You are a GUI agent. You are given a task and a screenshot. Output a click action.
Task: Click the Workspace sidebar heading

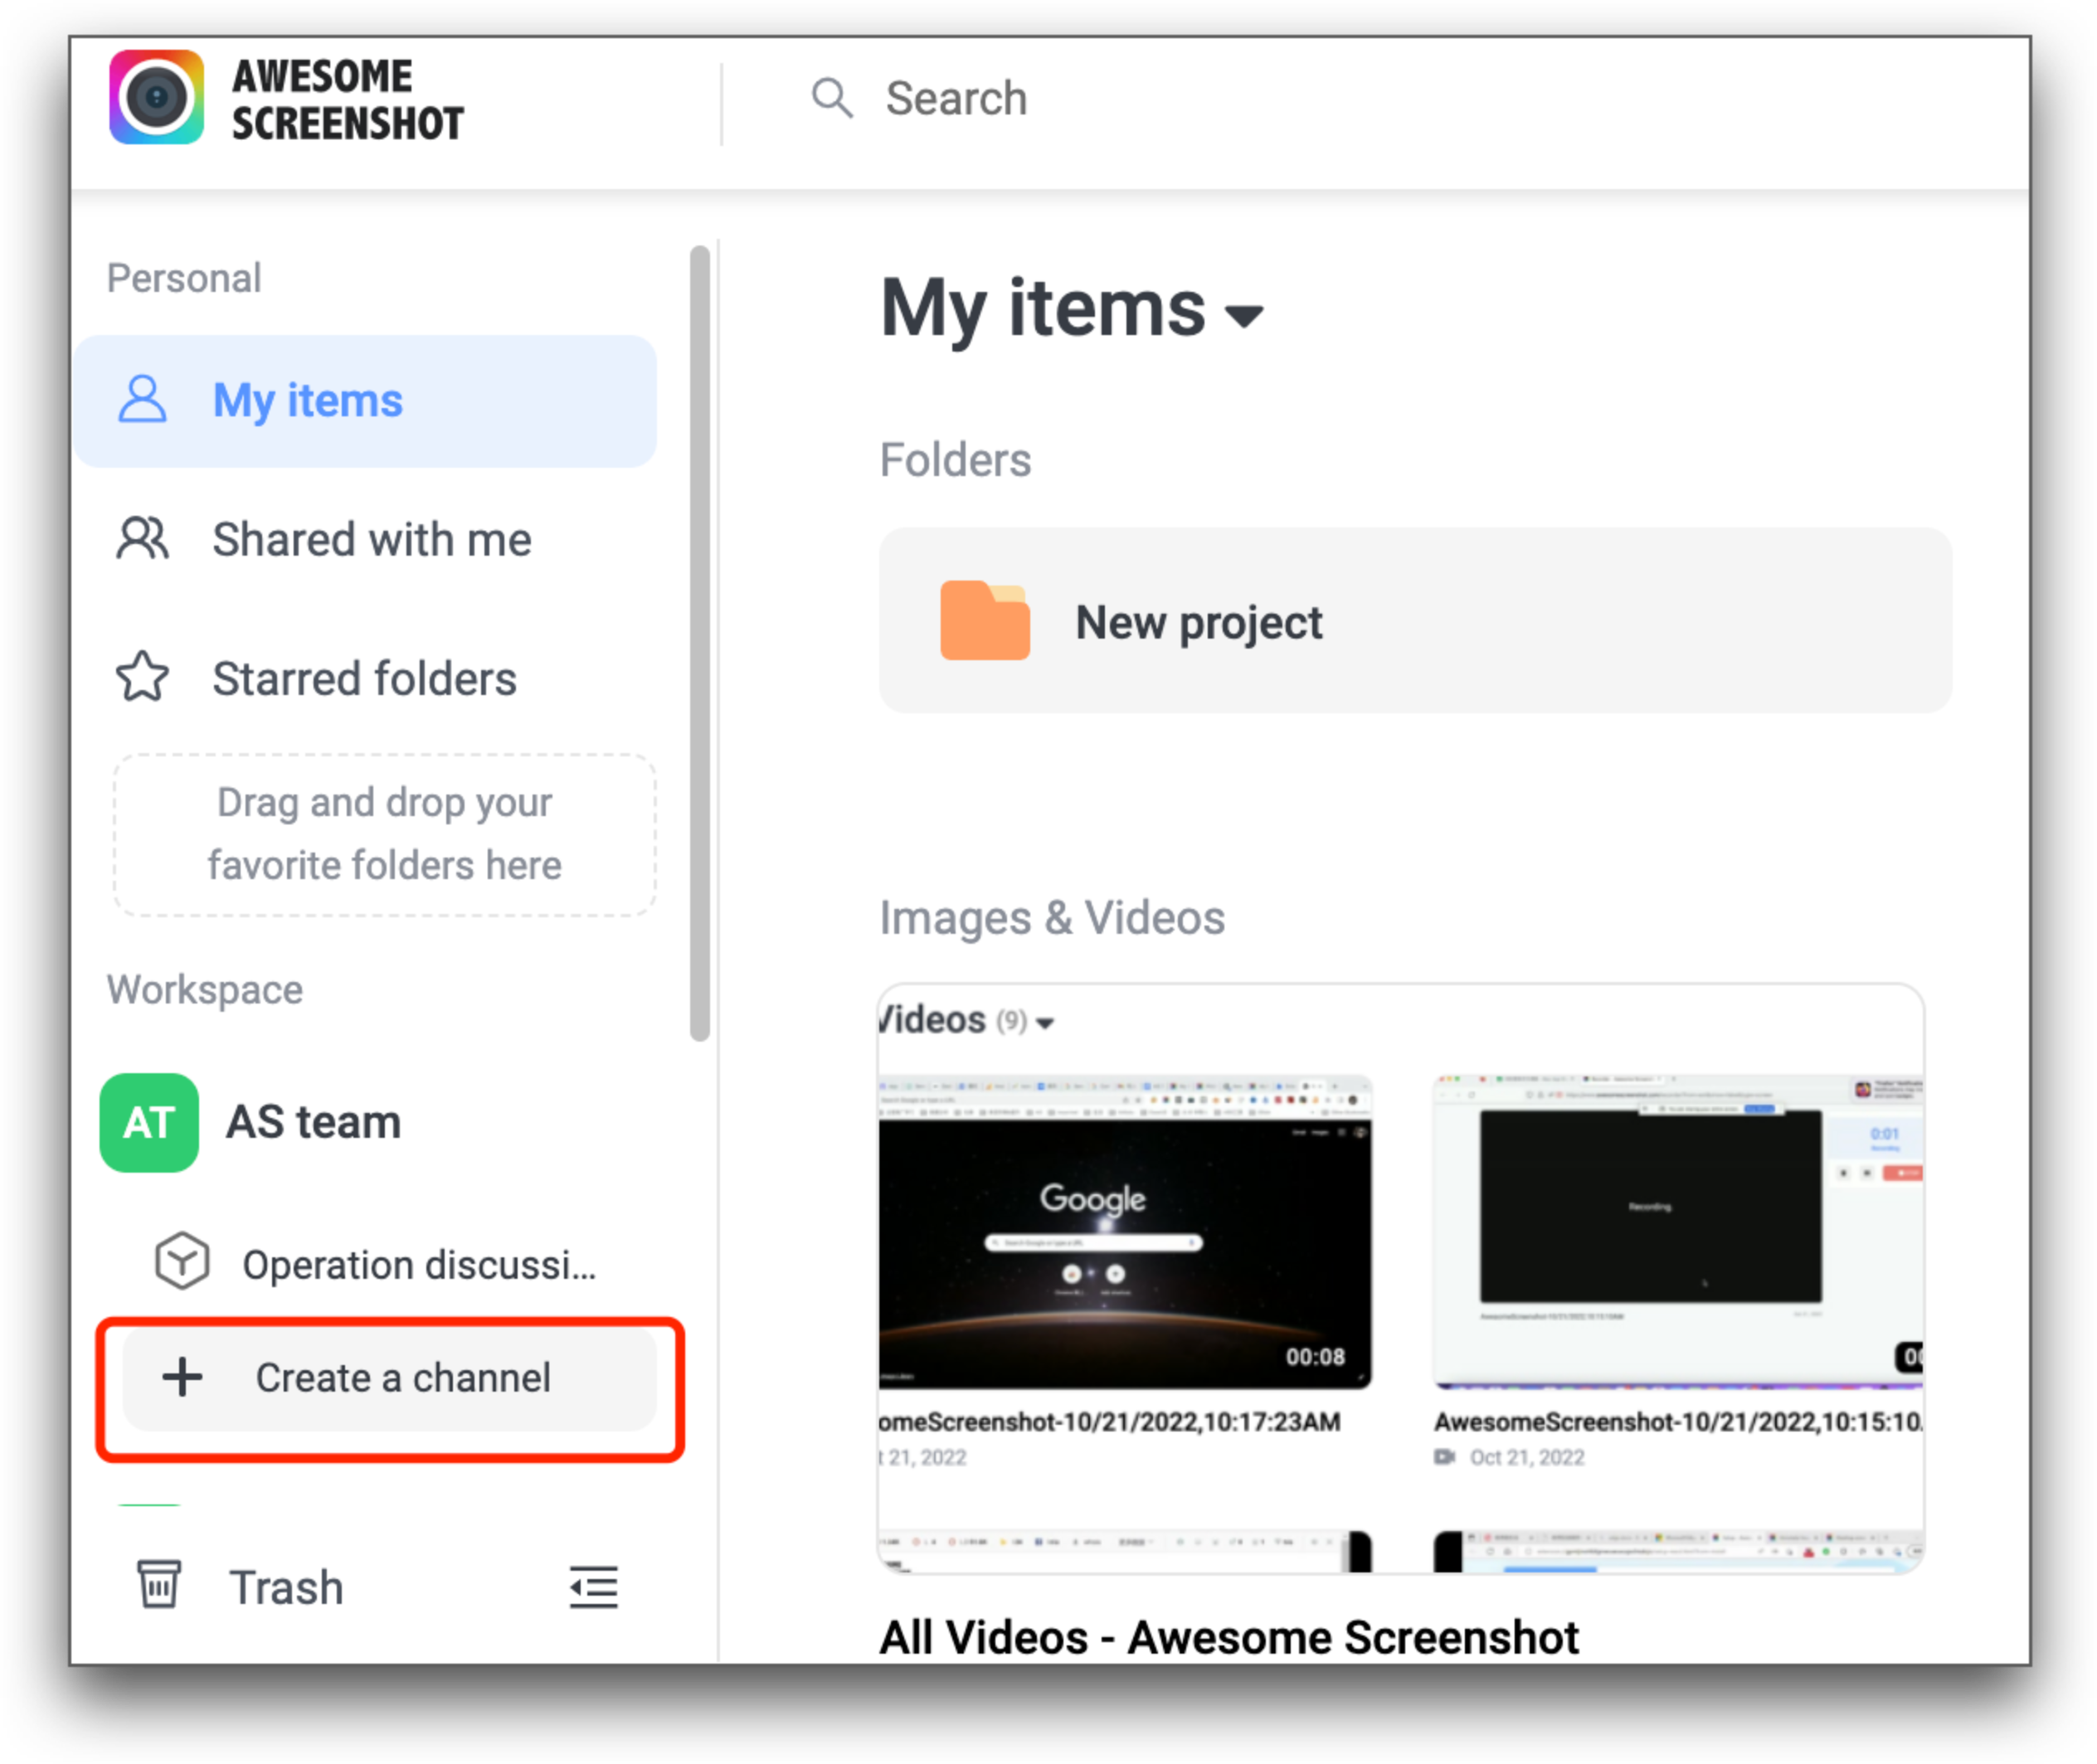click(x=205, y=990)
